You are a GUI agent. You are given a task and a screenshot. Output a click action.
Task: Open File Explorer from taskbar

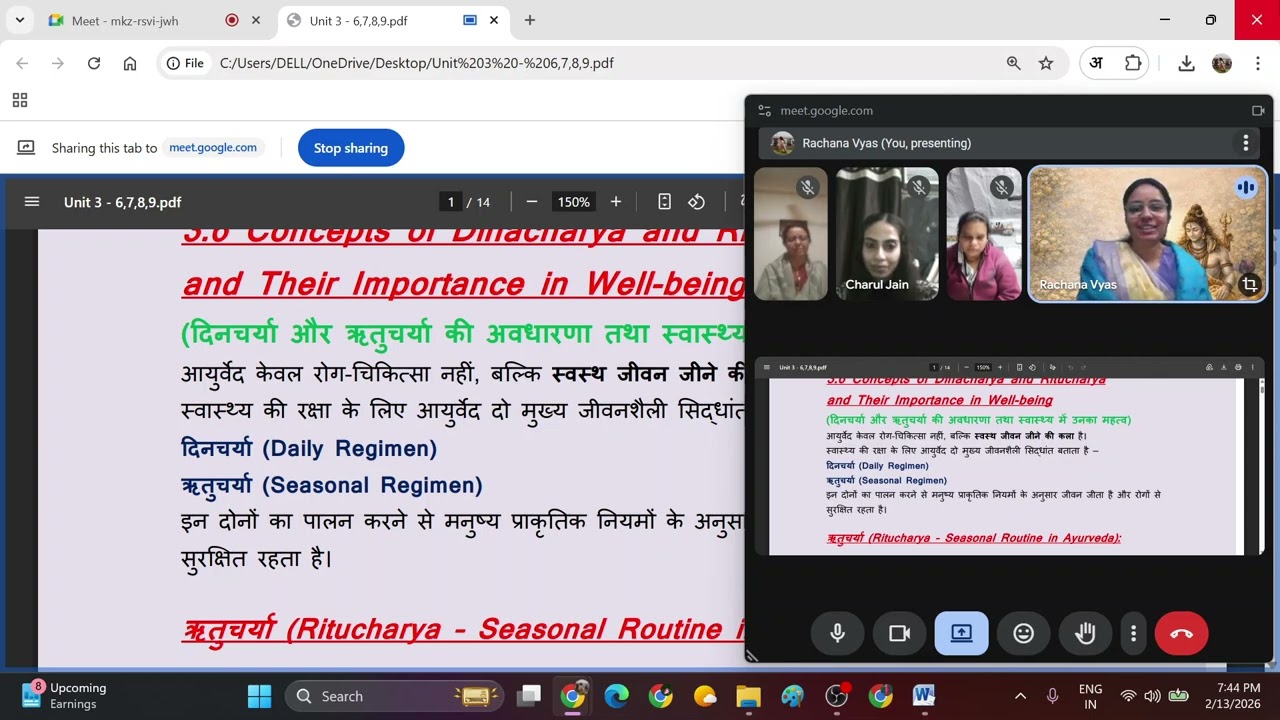[748, 696]
